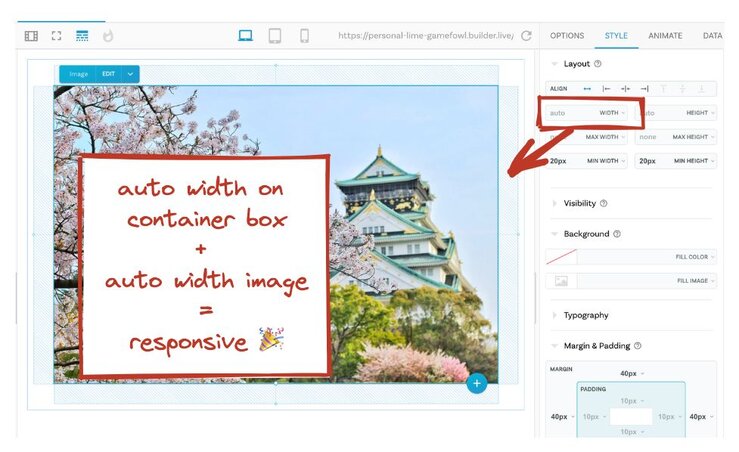739x452 pixels.
Task: Click the blue plus add-block button
Action: 476,383
